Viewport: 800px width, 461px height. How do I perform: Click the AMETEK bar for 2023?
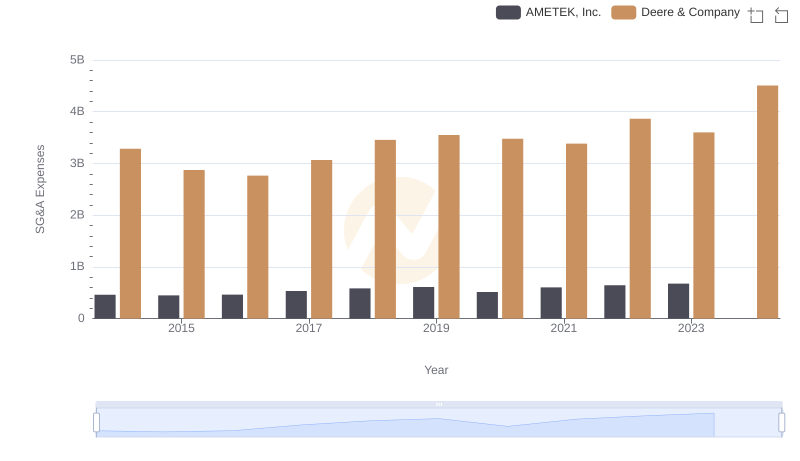678,301
